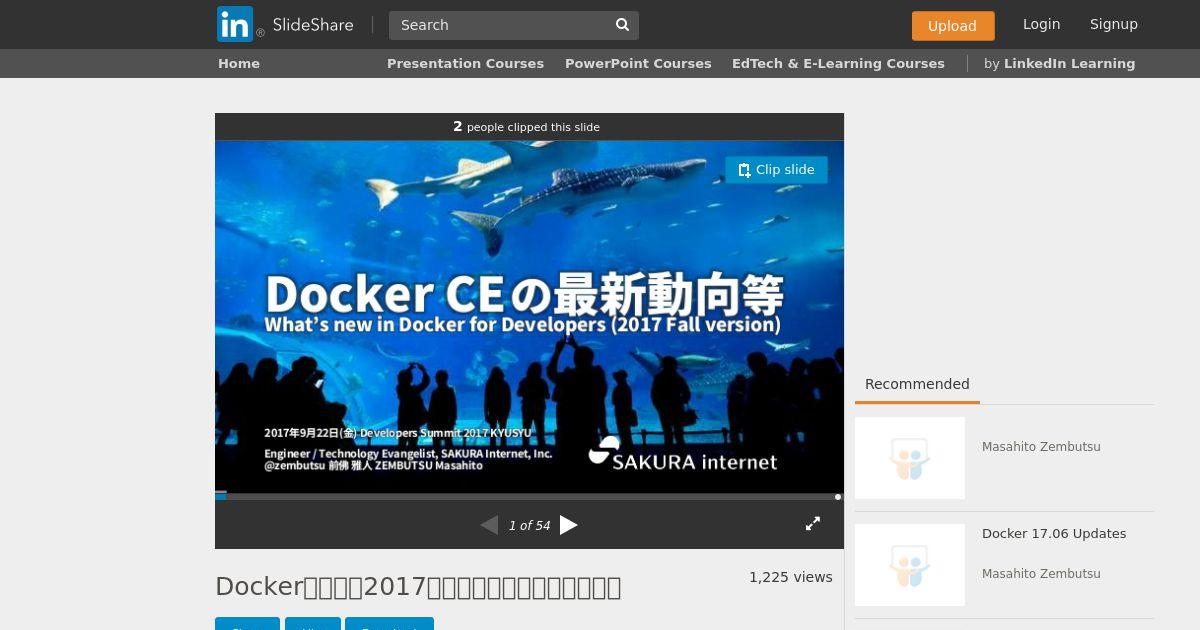Viewport: 1200px width, 630px height.
Task: Select the Recommended tab
Action: point(917,384)
